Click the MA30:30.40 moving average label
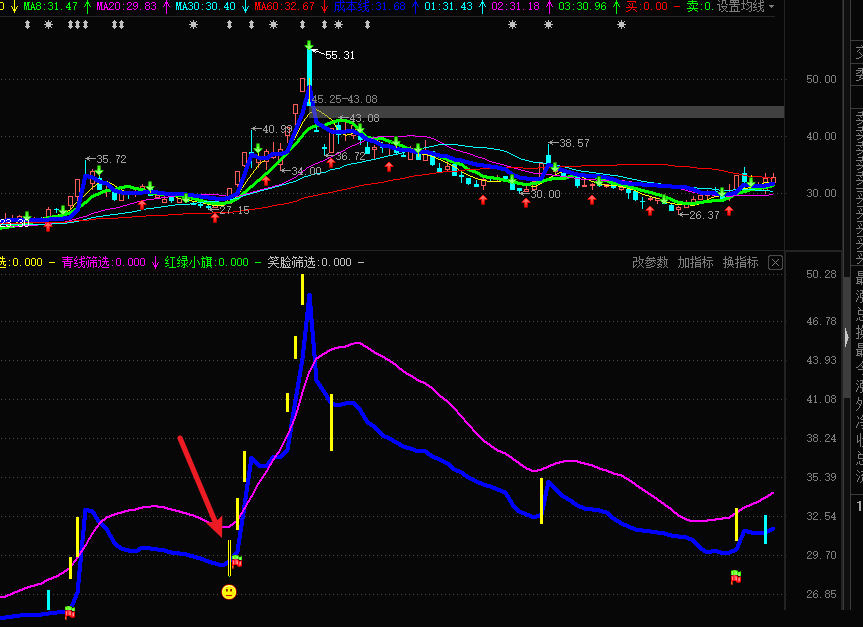 point(205,7)
